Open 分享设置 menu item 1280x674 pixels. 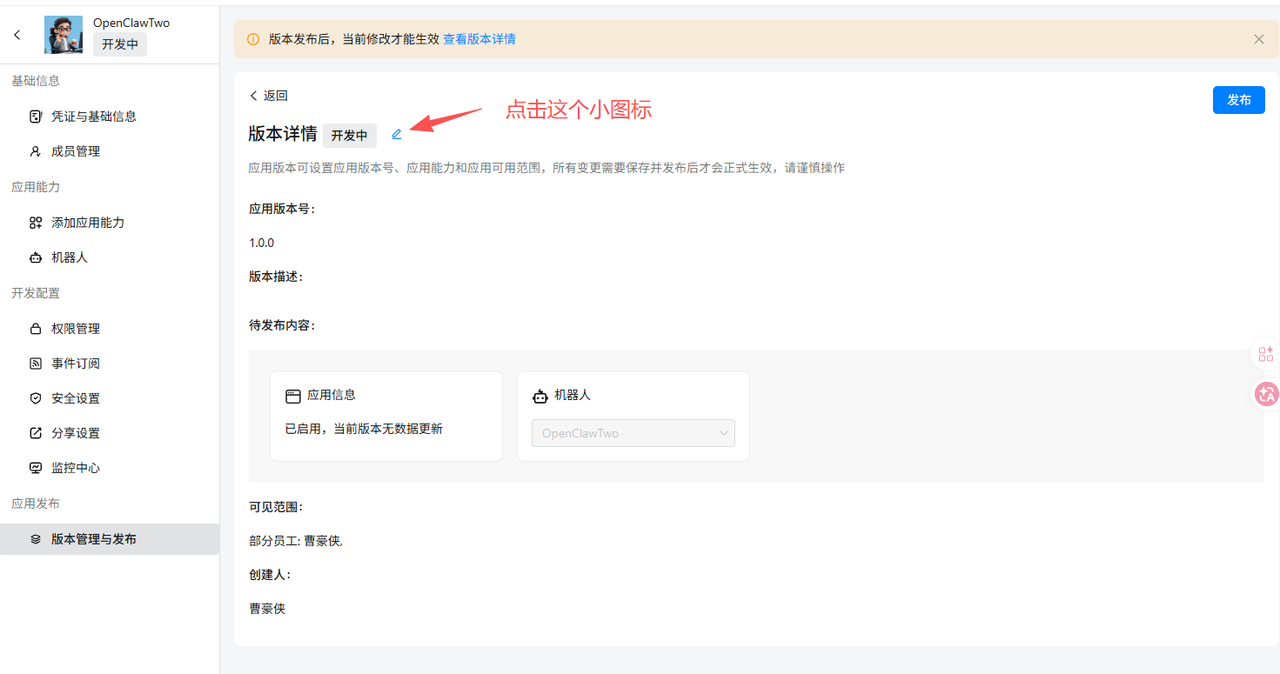[x=76, y=433]
